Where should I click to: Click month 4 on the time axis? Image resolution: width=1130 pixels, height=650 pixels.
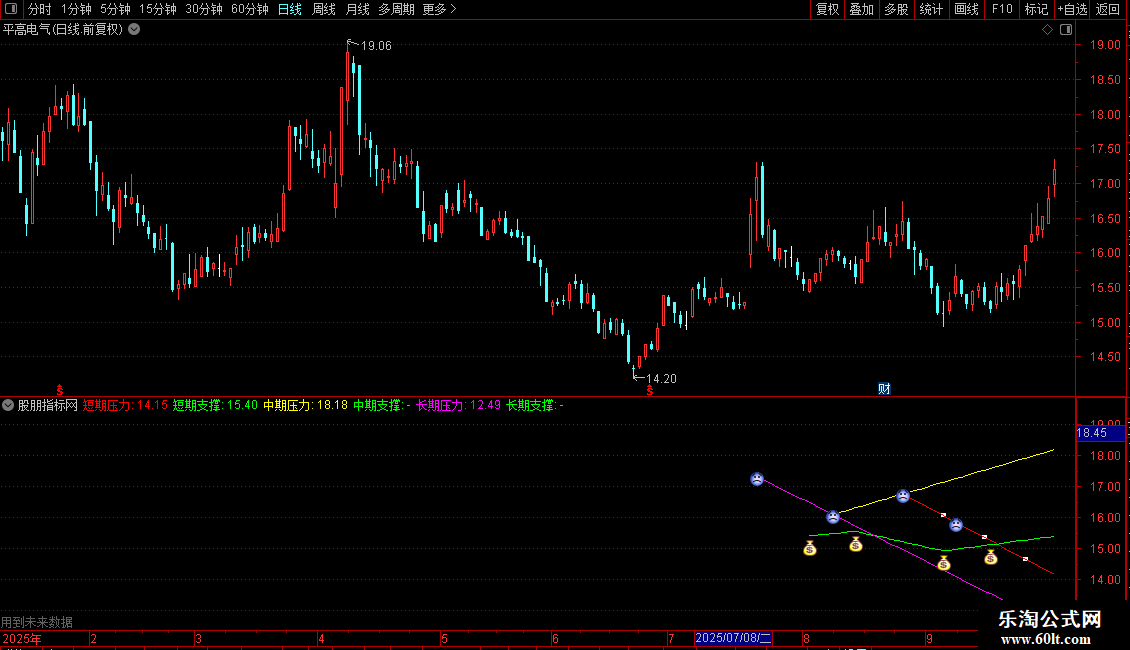pyautogui.click(x=321, y=638)
